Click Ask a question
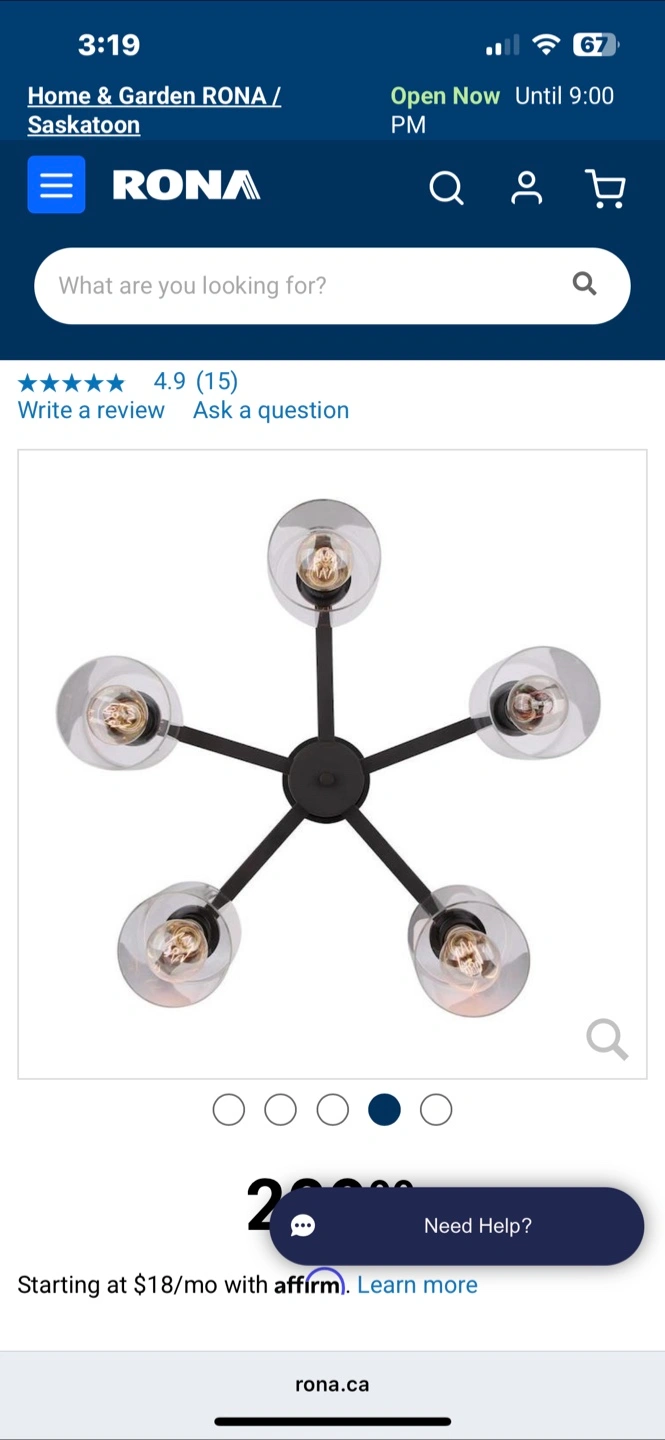Image resolution: width=665 pixels, height=1440 pixels. (271, 410)
